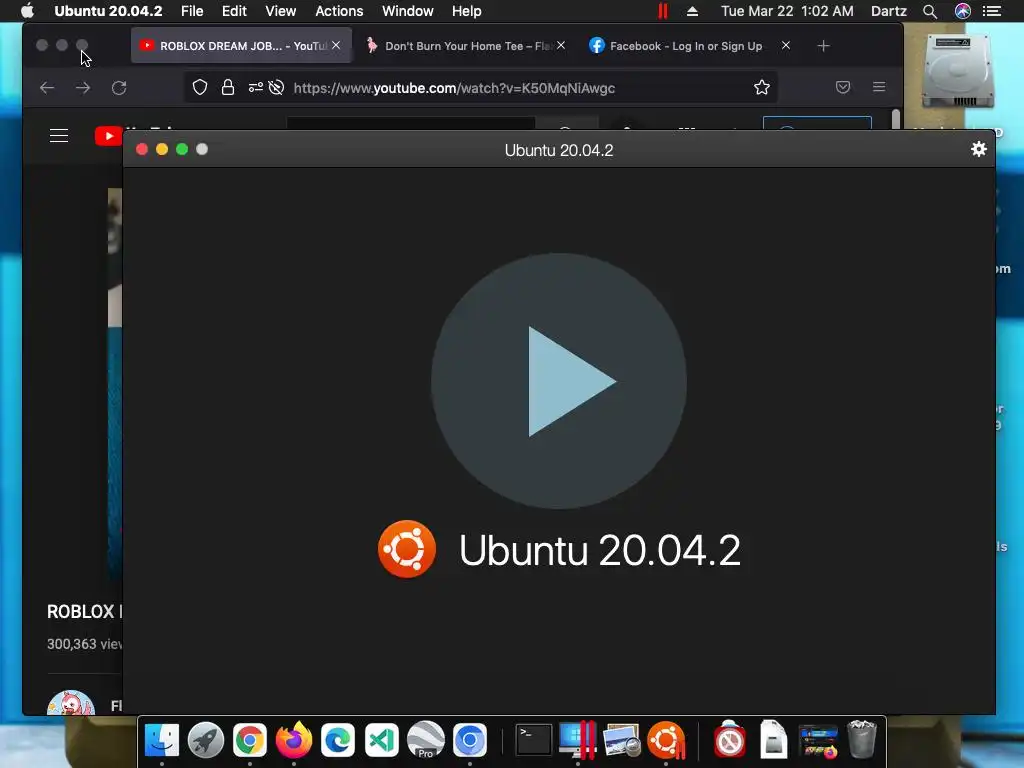This screenshot has width=1024, height=768.
Task: Open a new Firefox tab
Action: pos(824,46)
